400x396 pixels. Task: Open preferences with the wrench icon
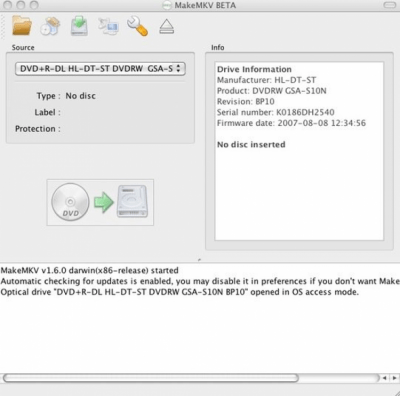pyautogui.click(x=137, y=26)
